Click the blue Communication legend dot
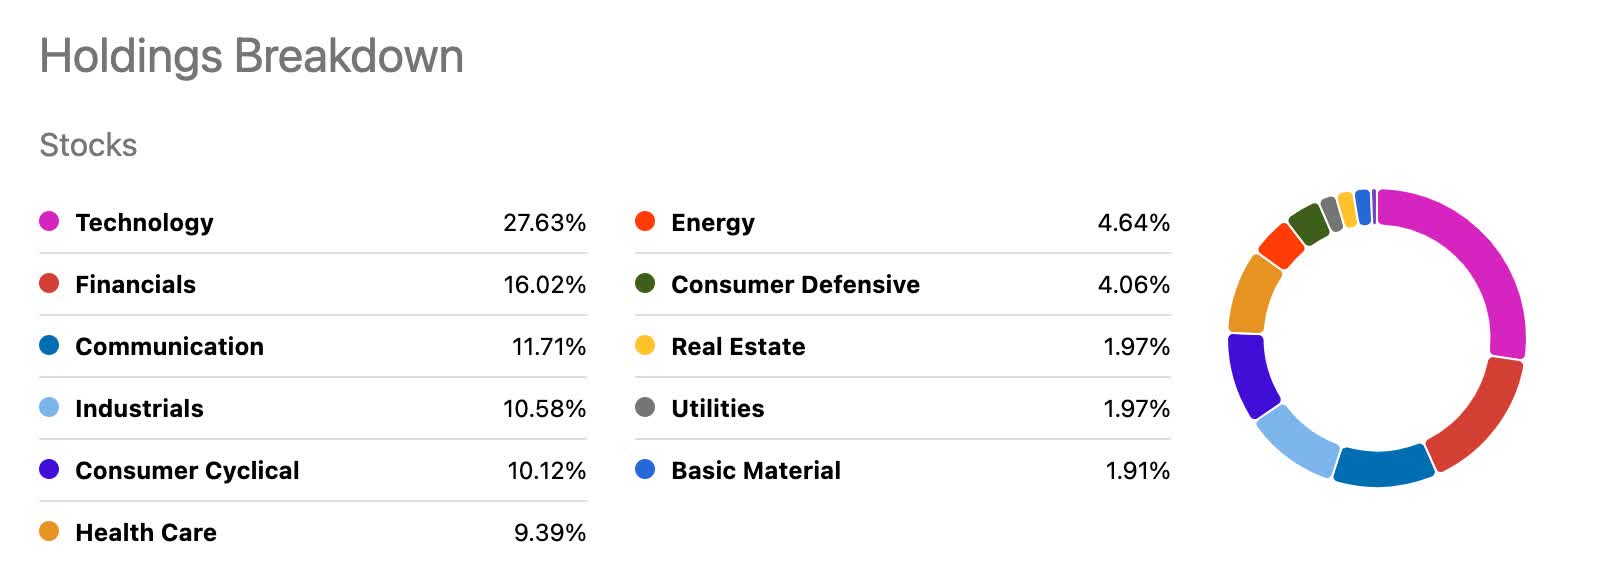 click(x=49, y=345)
